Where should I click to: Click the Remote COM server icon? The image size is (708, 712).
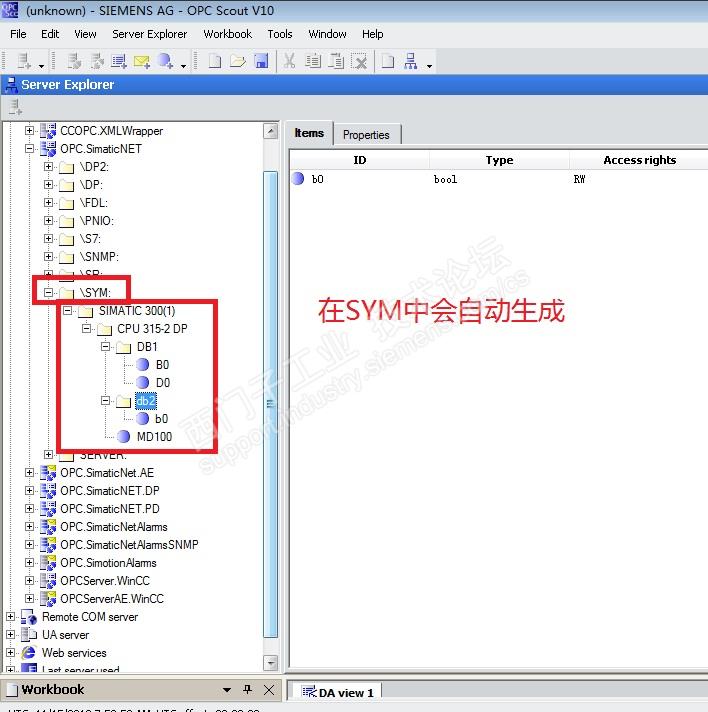click(29, 617)
